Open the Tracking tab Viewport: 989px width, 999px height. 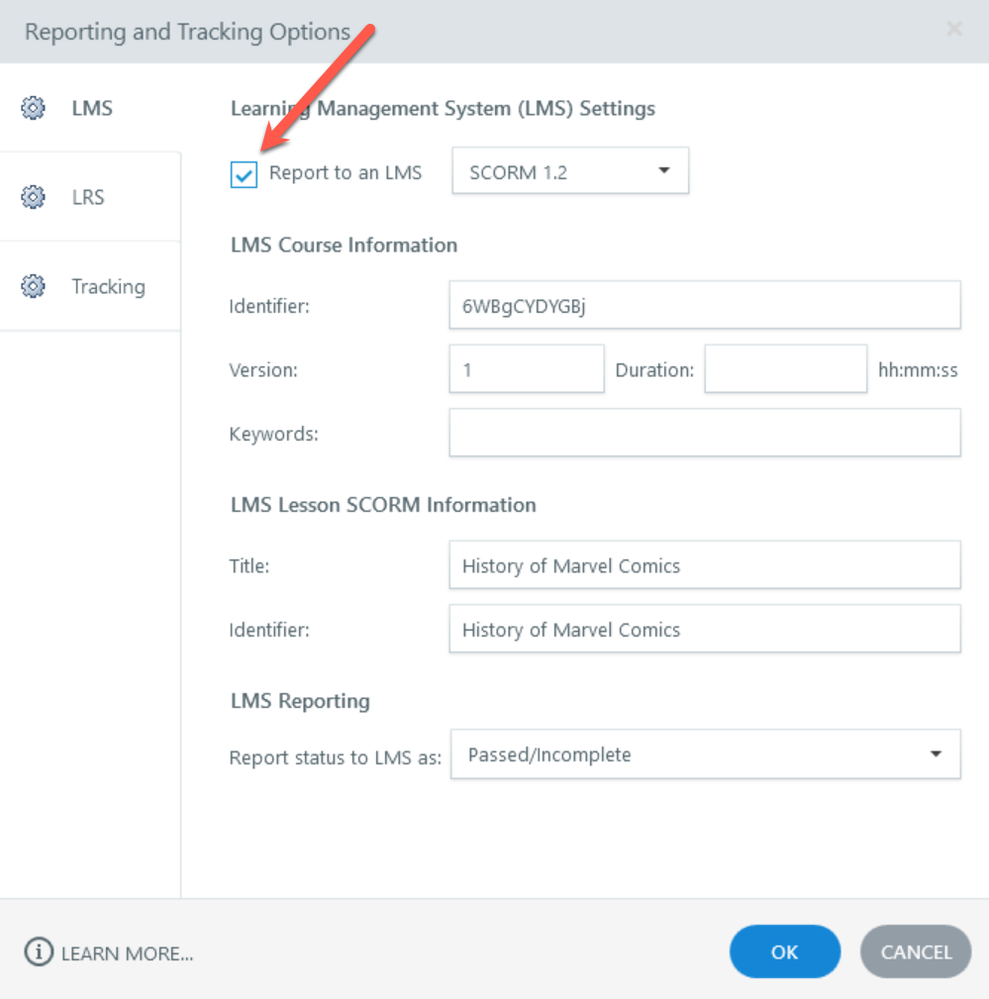108,287
